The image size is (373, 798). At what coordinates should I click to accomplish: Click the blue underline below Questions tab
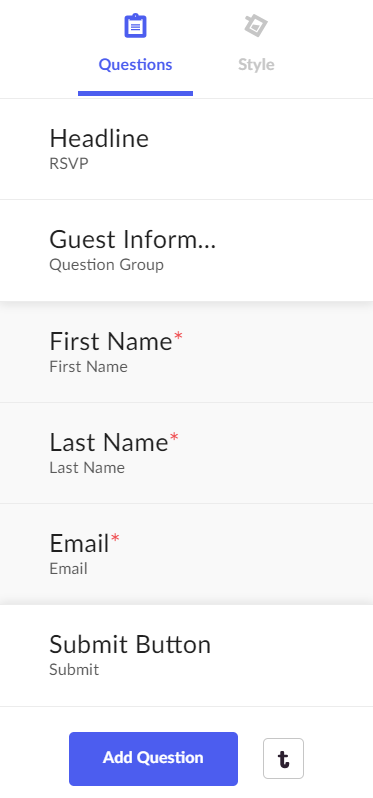pos(135,94)
